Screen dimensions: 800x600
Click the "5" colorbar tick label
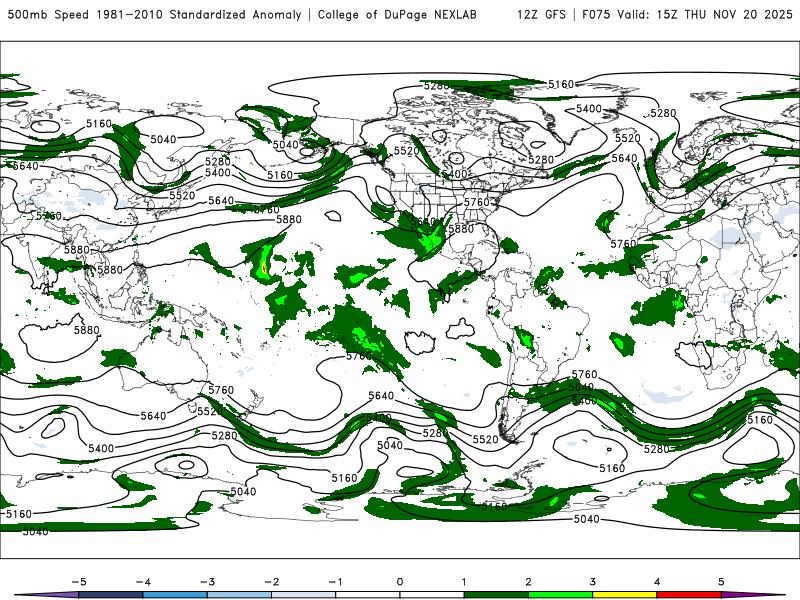click(x=721, y=582)
